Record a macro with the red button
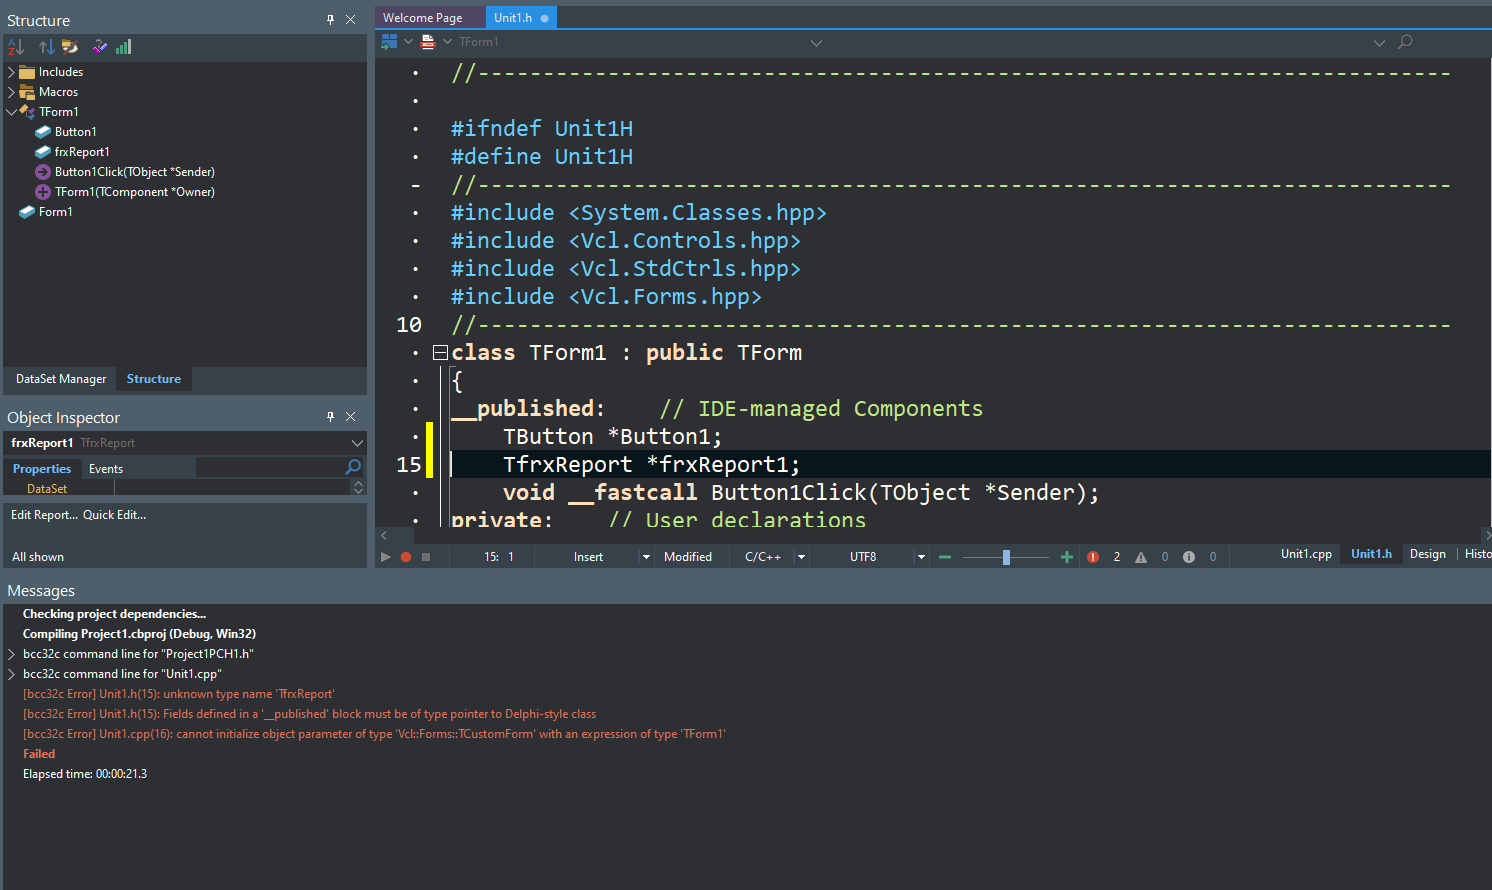1492x890 pixels. point(406,557)
